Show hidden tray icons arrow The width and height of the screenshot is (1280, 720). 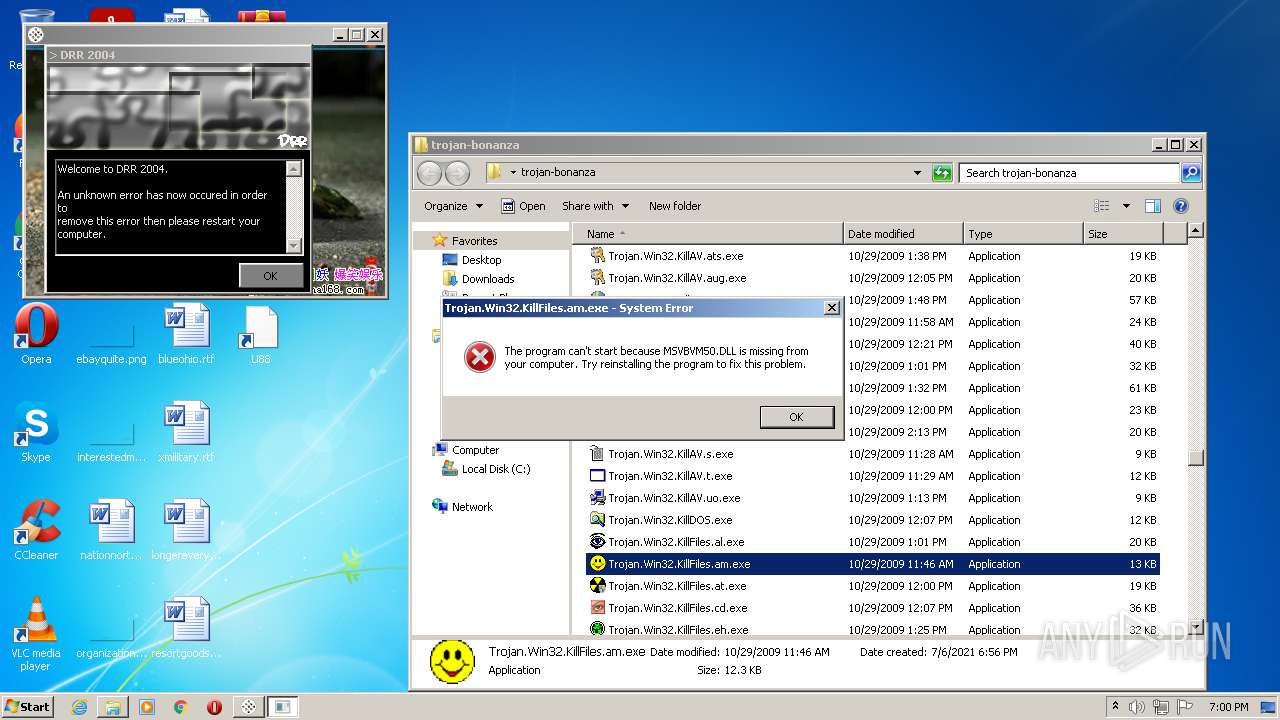coord(1116,707)
